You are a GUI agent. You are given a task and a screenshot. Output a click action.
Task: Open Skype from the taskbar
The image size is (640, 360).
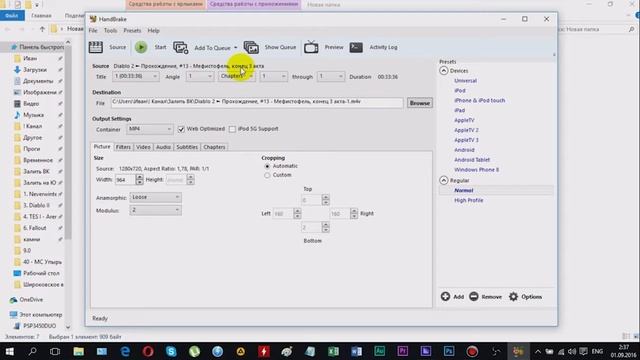pos(171,351)
